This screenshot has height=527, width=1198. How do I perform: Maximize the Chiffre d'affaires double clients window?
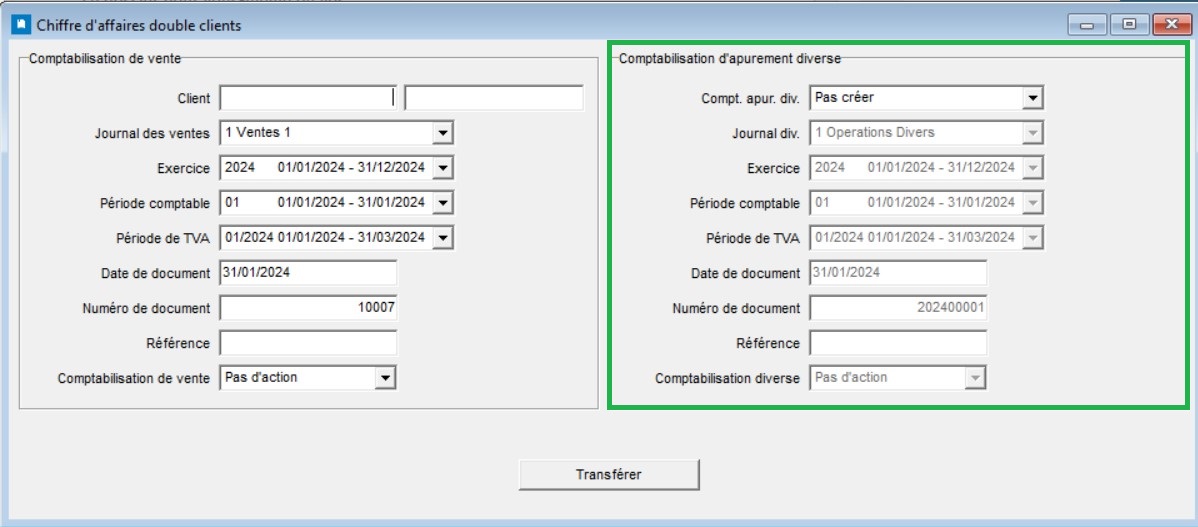pos(1129,25)
